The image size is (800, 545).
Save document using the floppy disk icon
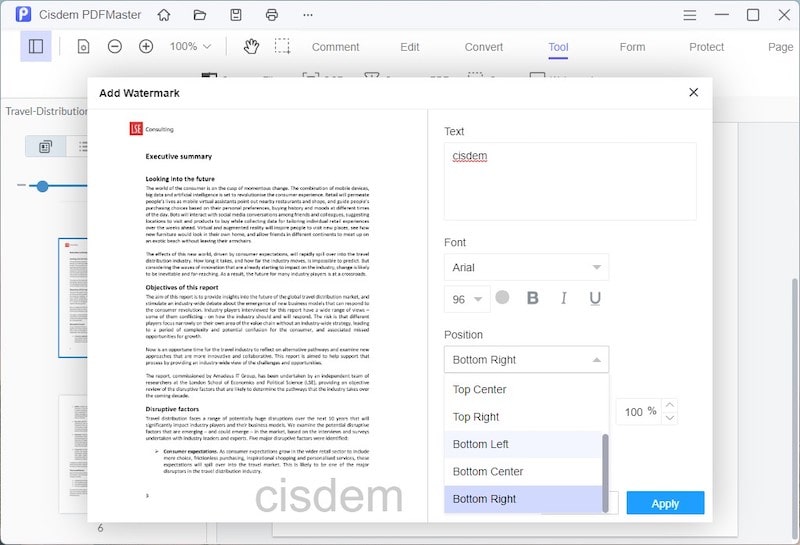click(236, 15)
